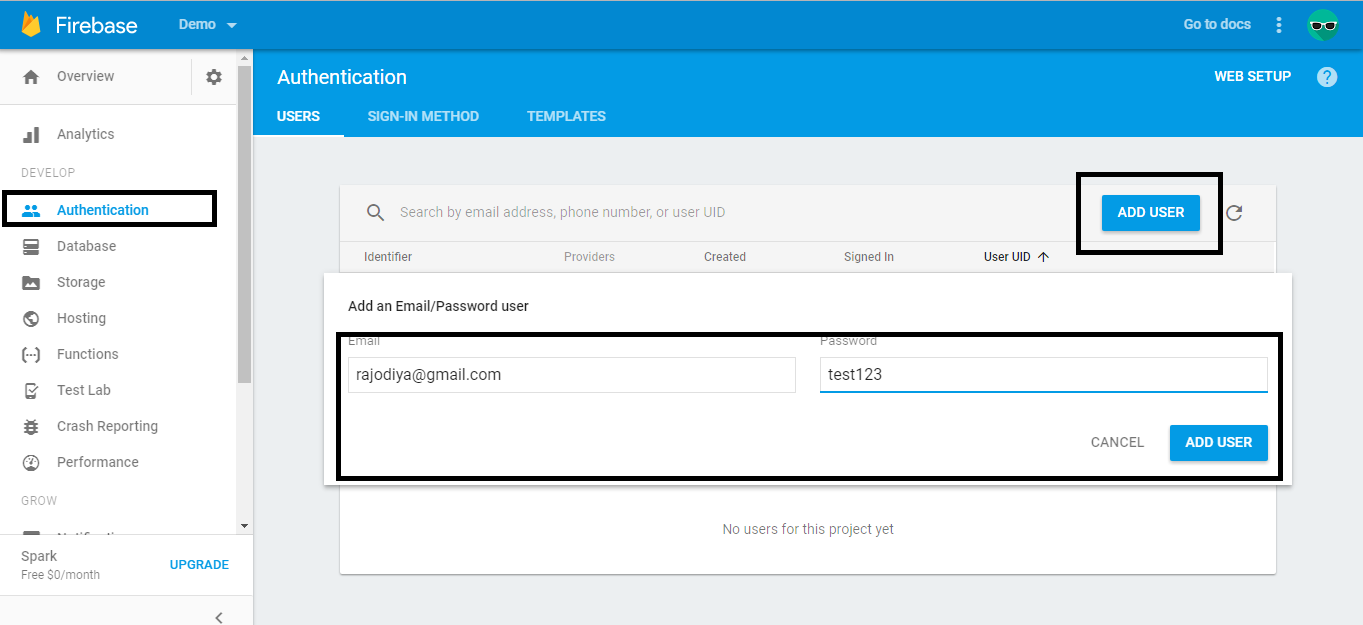Viewport: 1363px width, 625px height.
Task: Click the Identifier column header
Action: 387,257
